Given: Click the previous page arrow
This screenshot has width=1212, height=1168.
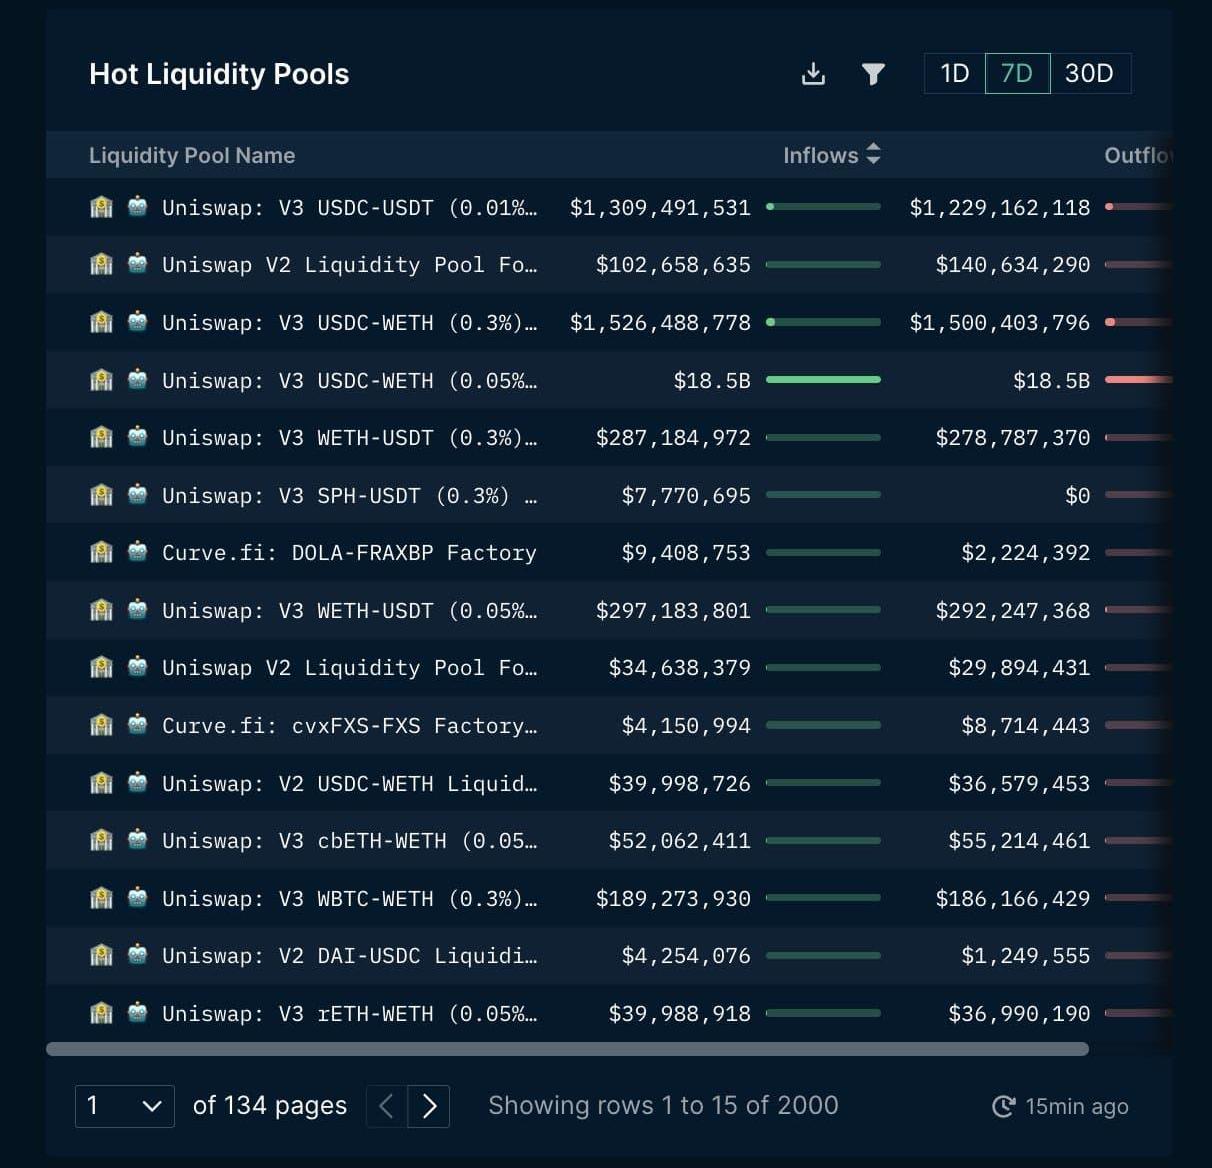Looking at the screenshot, I should coord(387,1106).
